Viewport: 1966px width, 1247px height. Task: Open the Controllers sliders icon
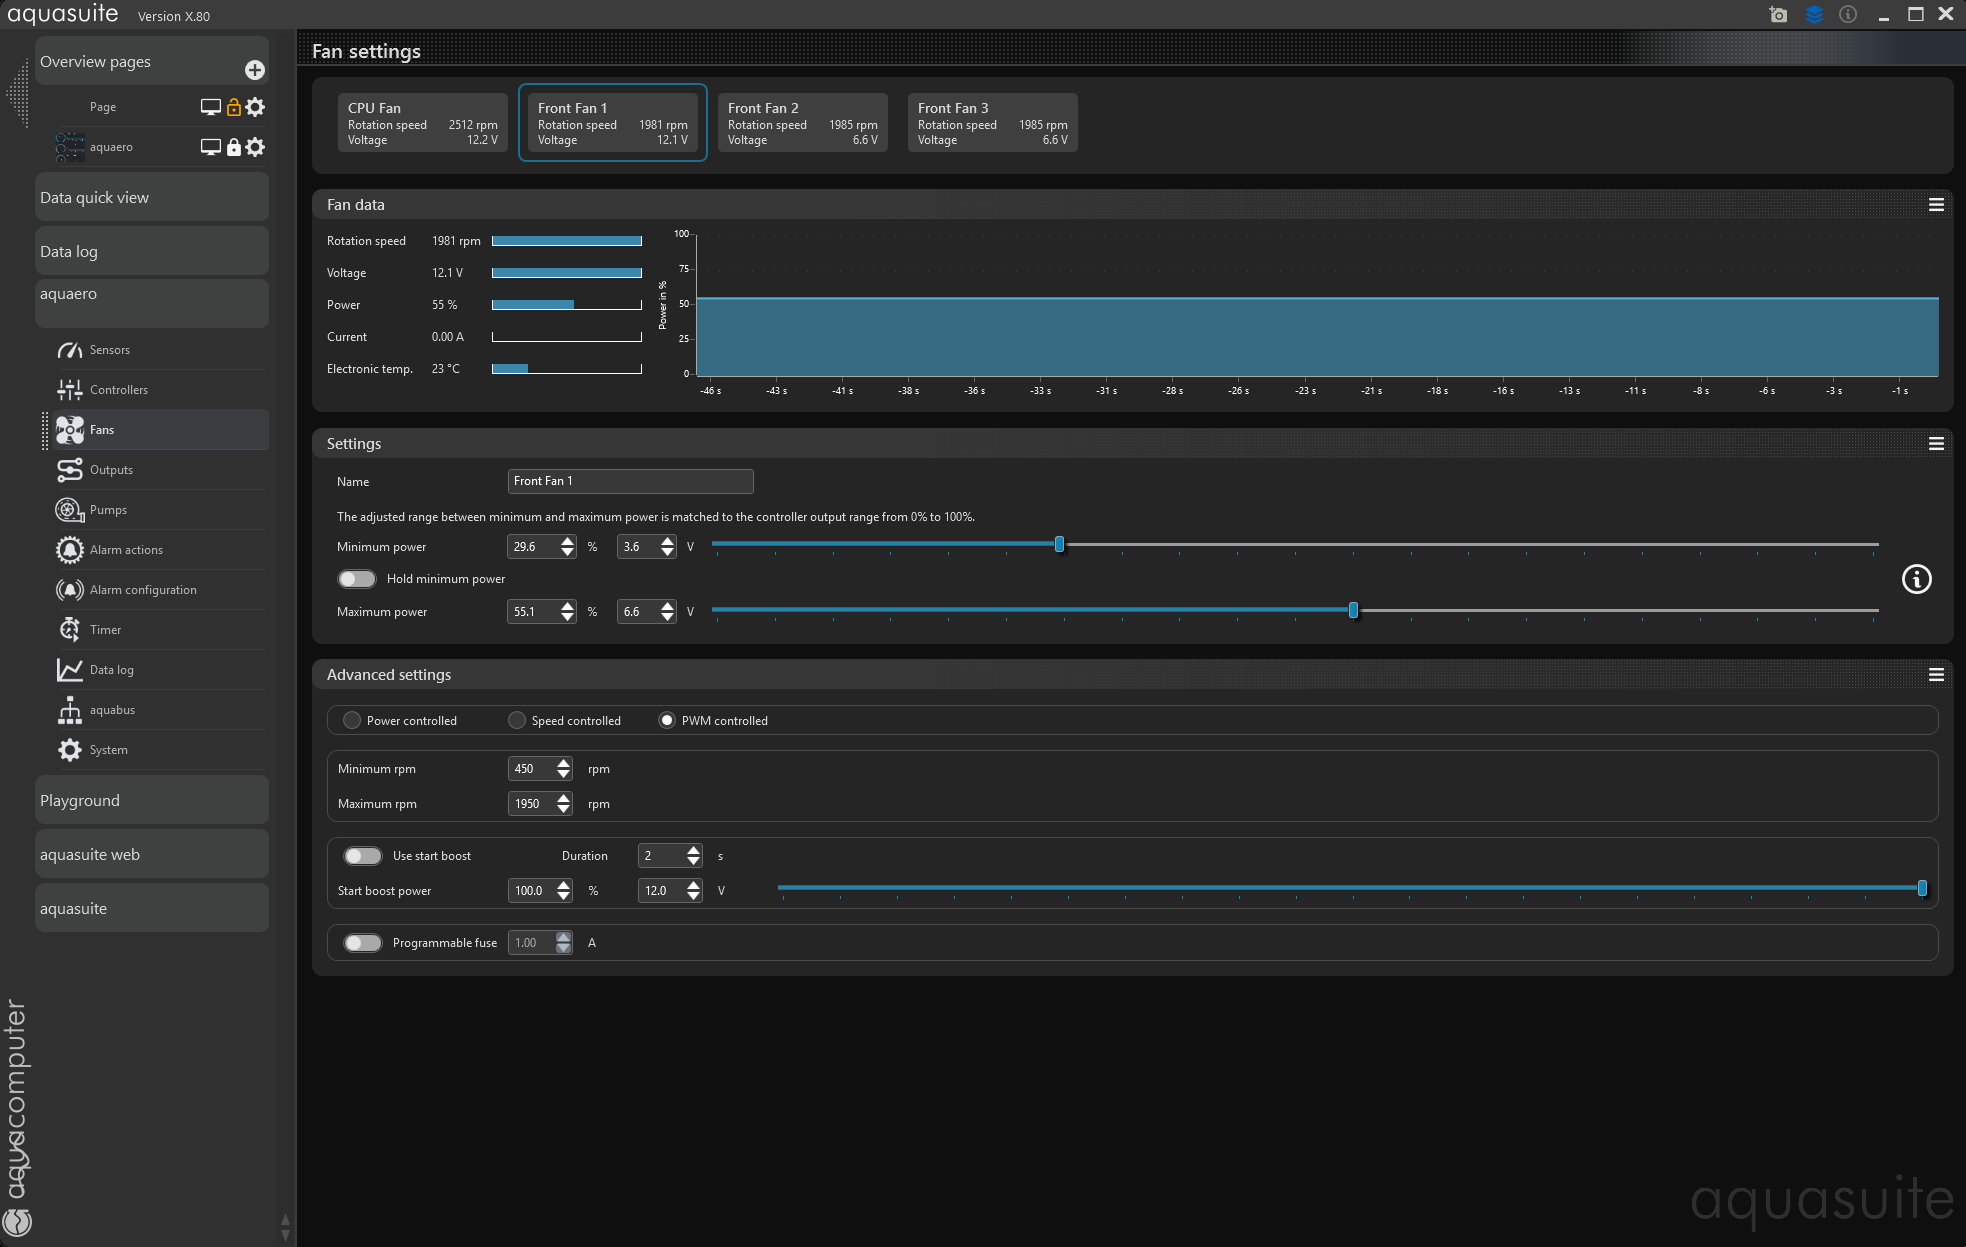(x=69, y=390)
